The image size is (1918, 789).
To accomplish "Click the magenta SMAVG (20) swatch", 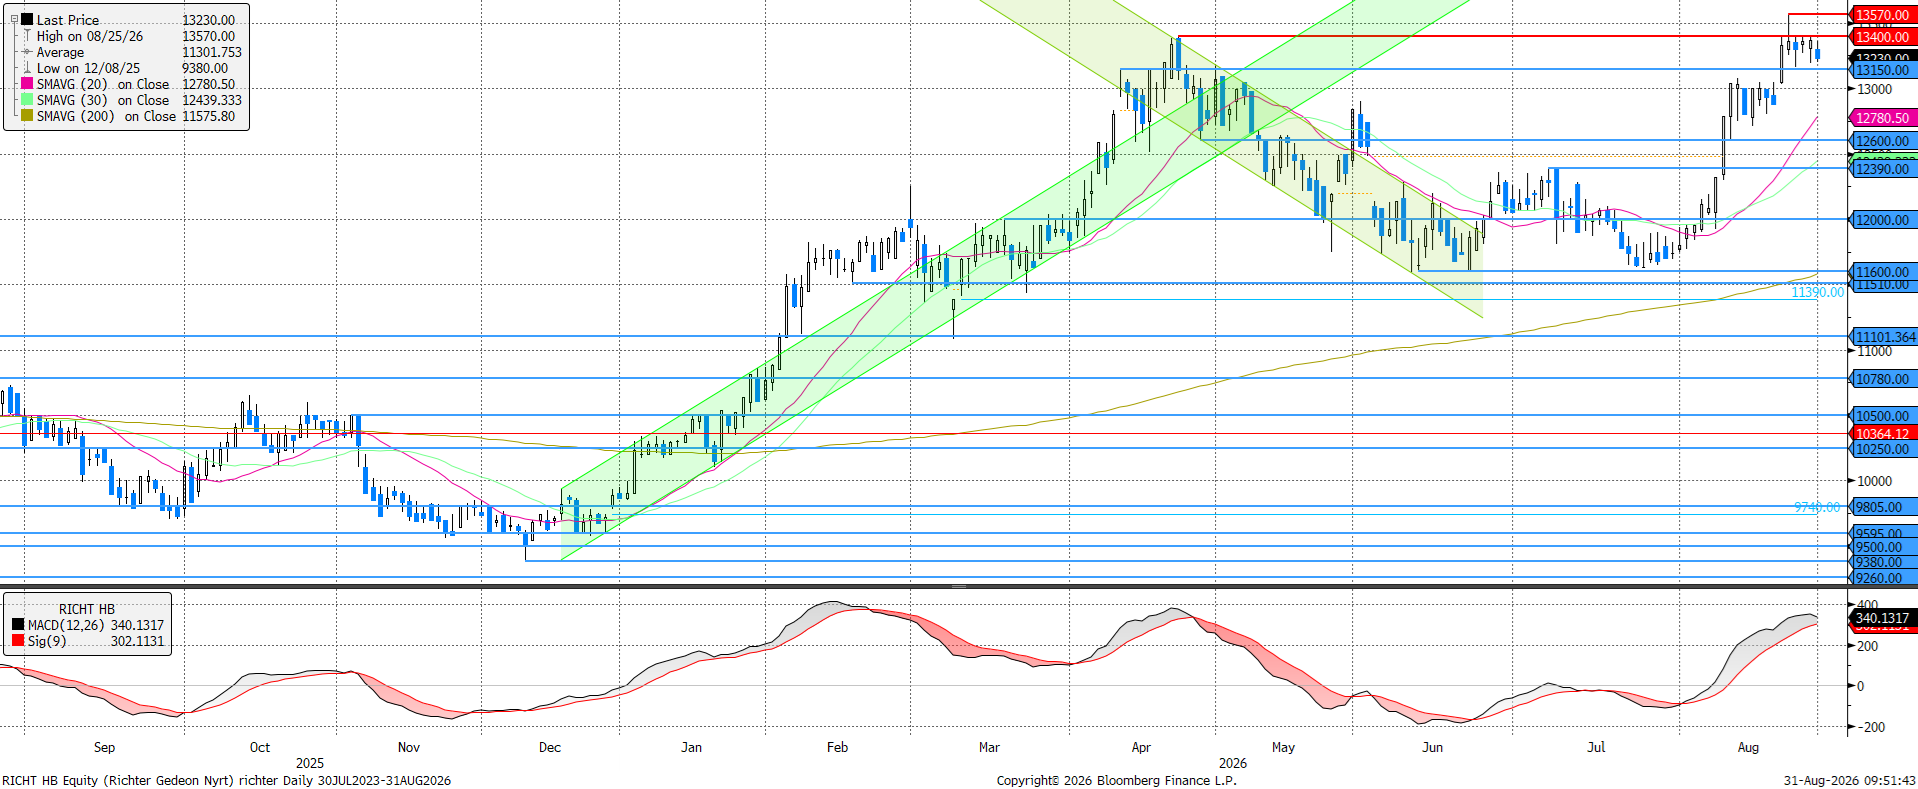I will click(27, 84).
